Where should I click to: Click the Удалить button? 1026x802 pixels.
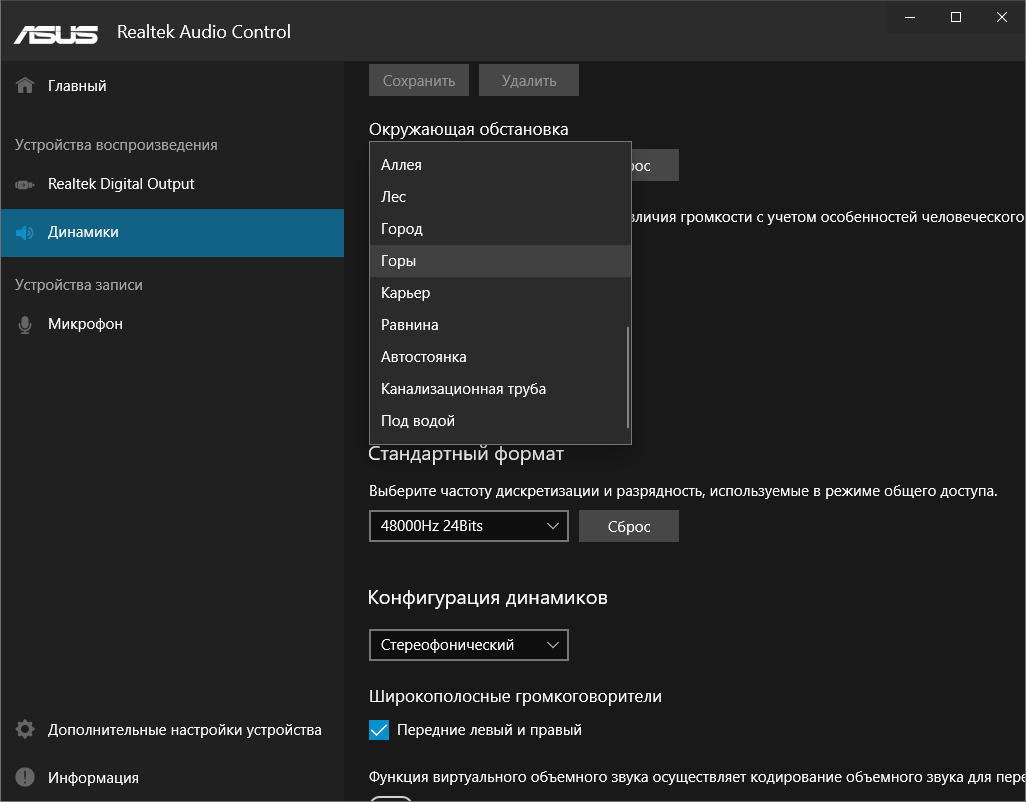point(529,80)
